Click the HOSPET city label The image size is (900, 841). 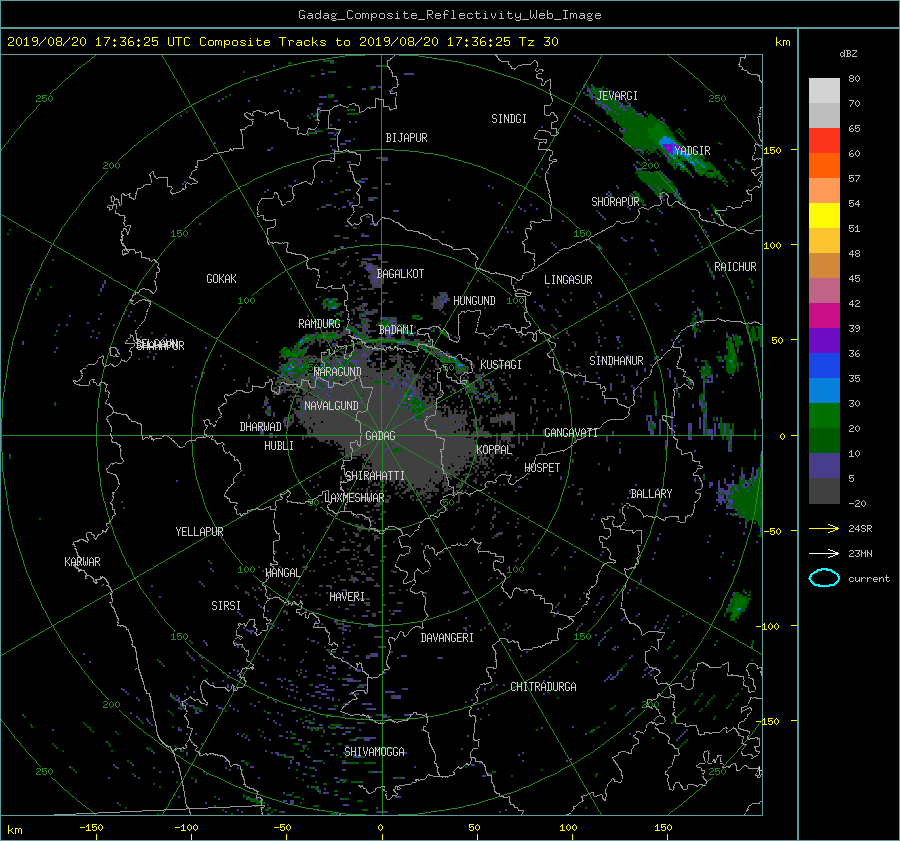click(x=542, y=468)
